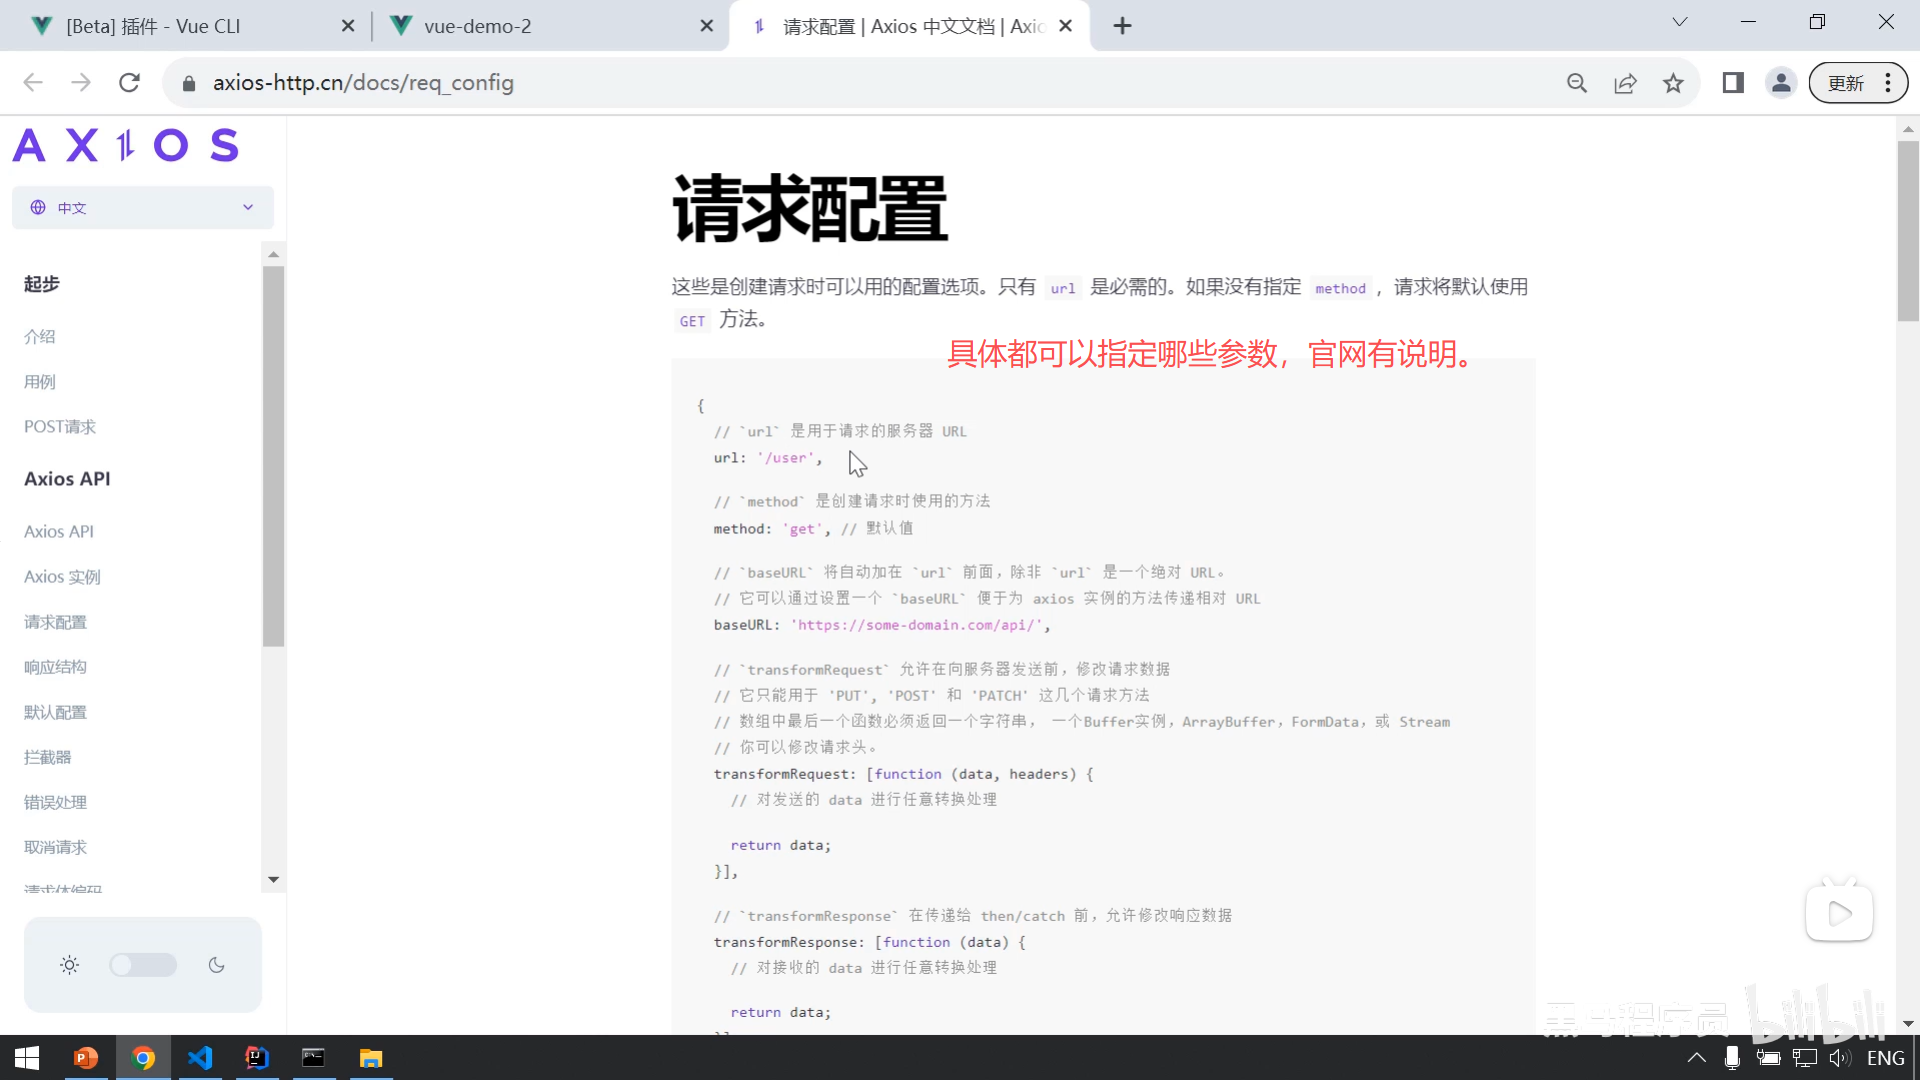
Task: Click the 更新 browser update button
Action: pos(1846,83)
